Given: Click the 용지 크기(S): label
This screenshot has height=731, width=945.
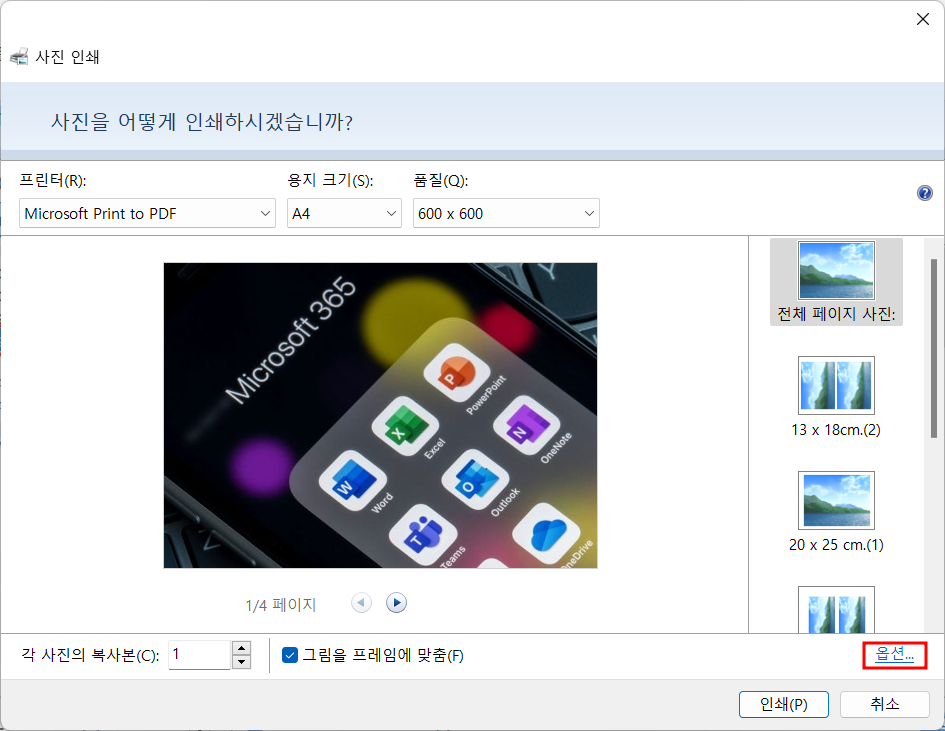Looking at the screenshot, I should (330, 180).
